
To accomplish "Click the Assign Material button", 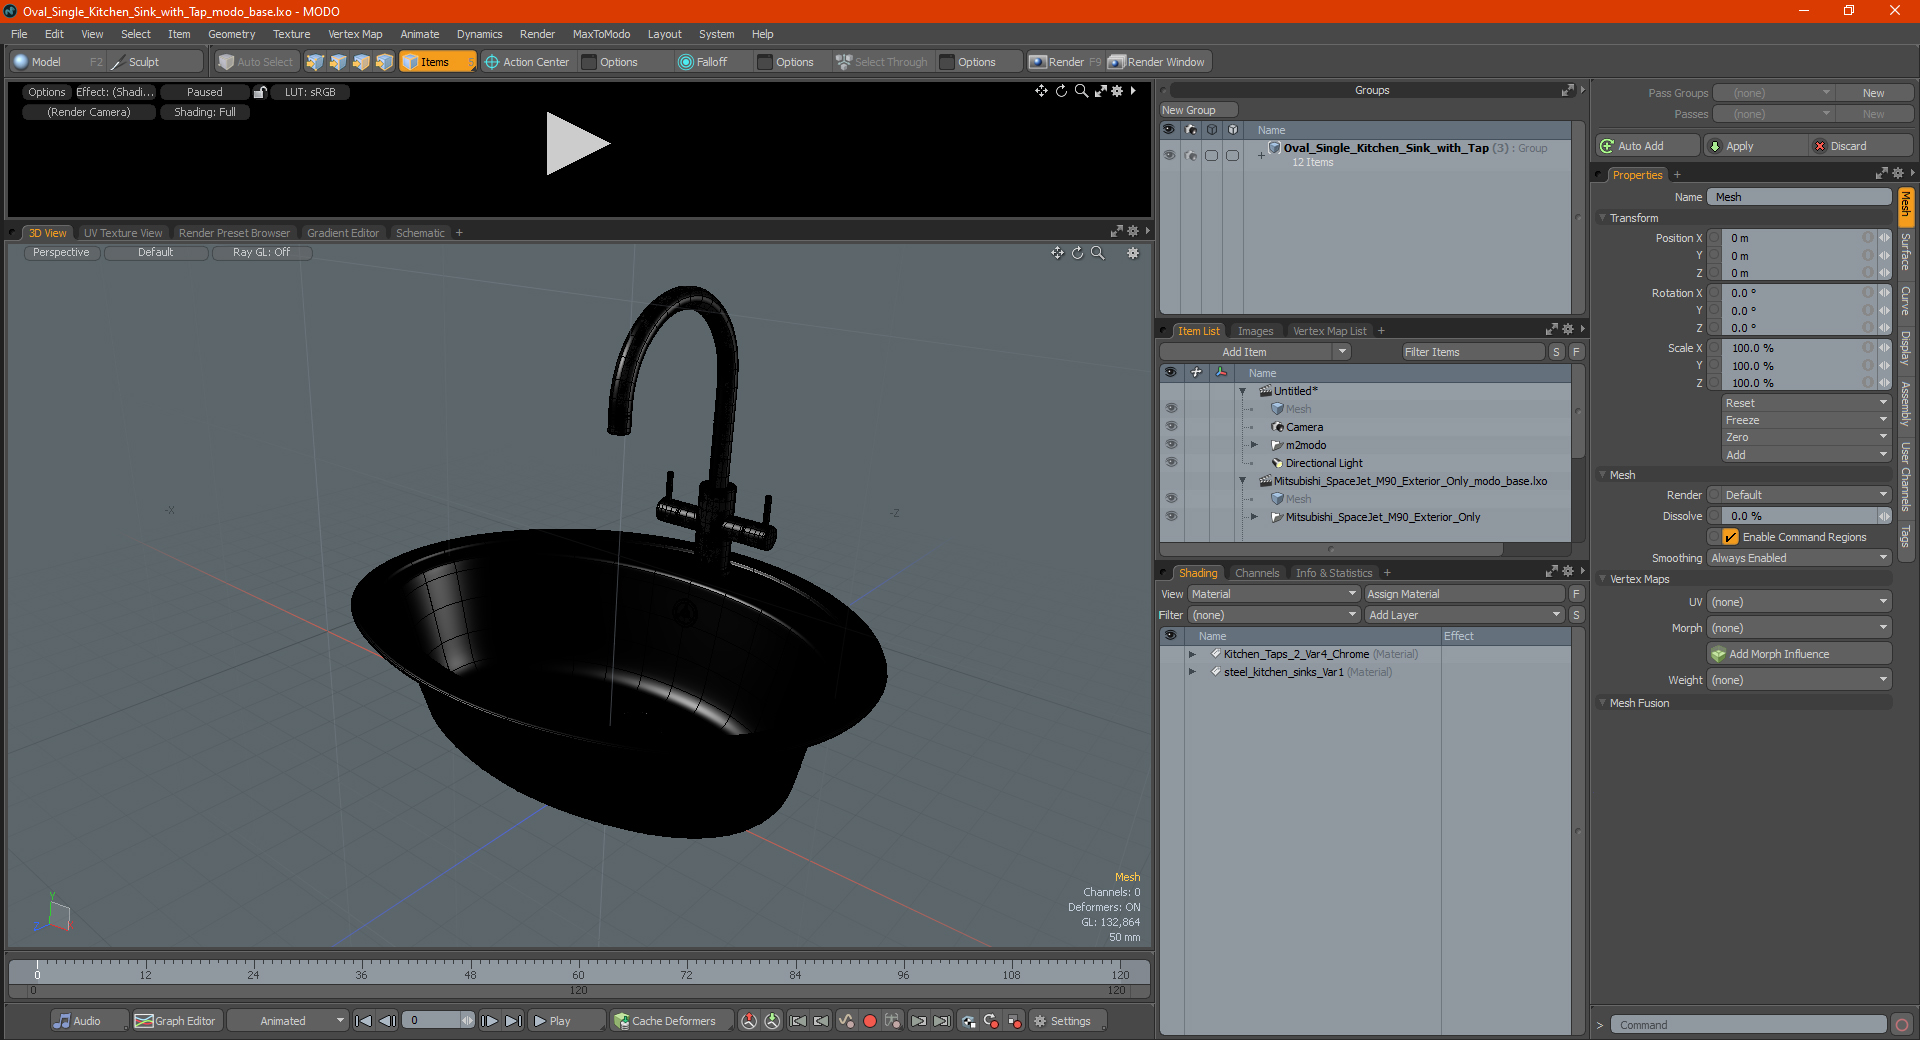I will click(x=1464, y=594).
